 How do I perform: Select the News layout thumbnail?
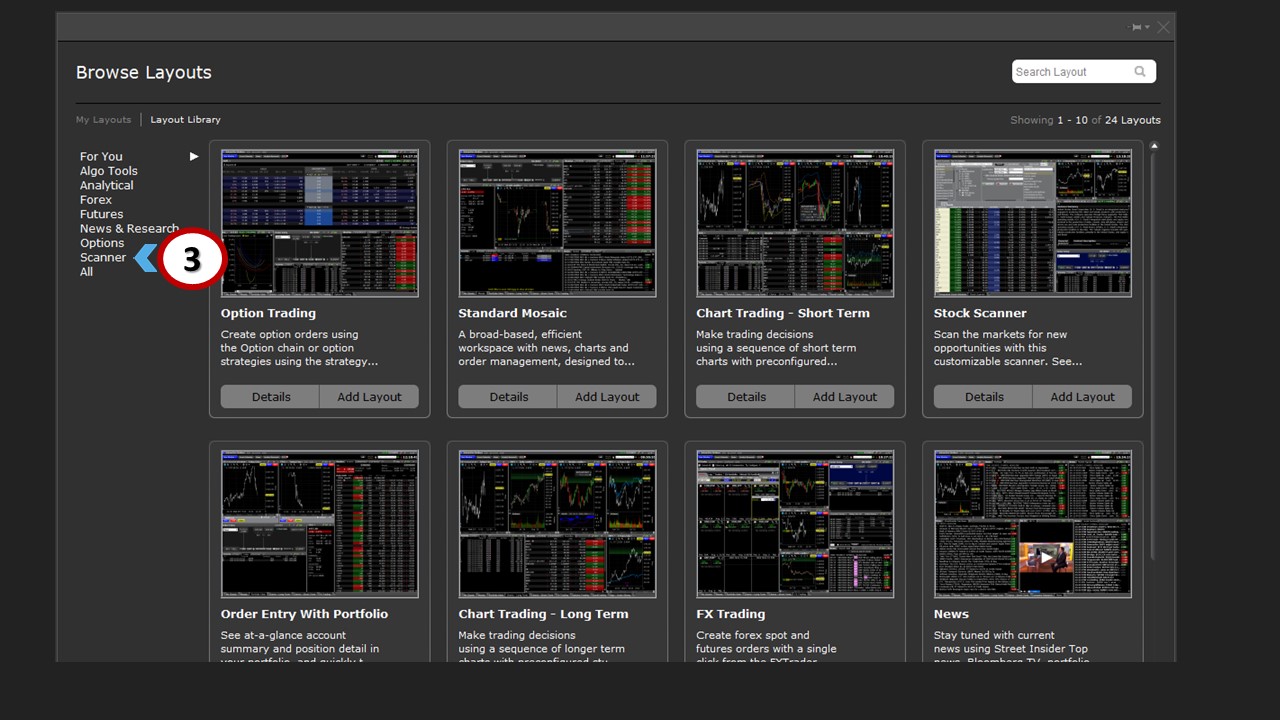point(1032,524)
